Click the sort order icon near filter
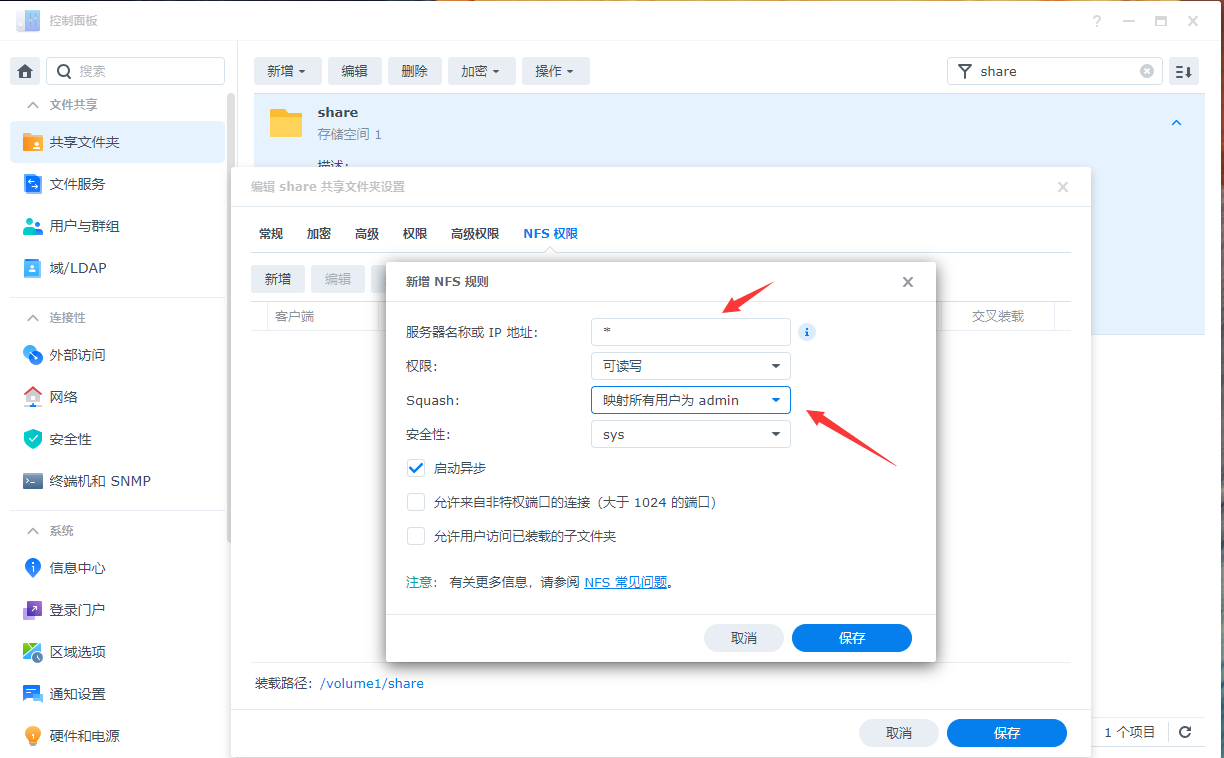1224x758 pixels. coord(1184,71)
